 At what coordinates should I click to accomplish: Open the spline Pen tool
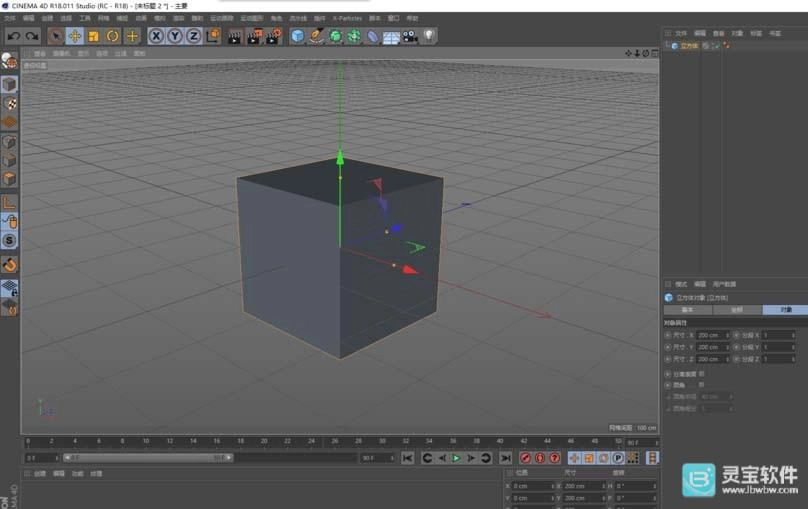pos(316,36)
